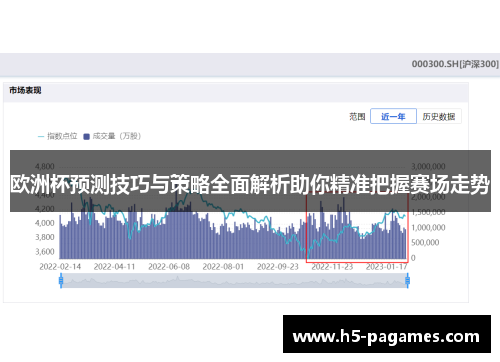Viewport: 500px width, 362px height.
Task: Click the 欧洲杯预测技巧 headline banner
Action: pyautogui.click(x=250, y=181)
